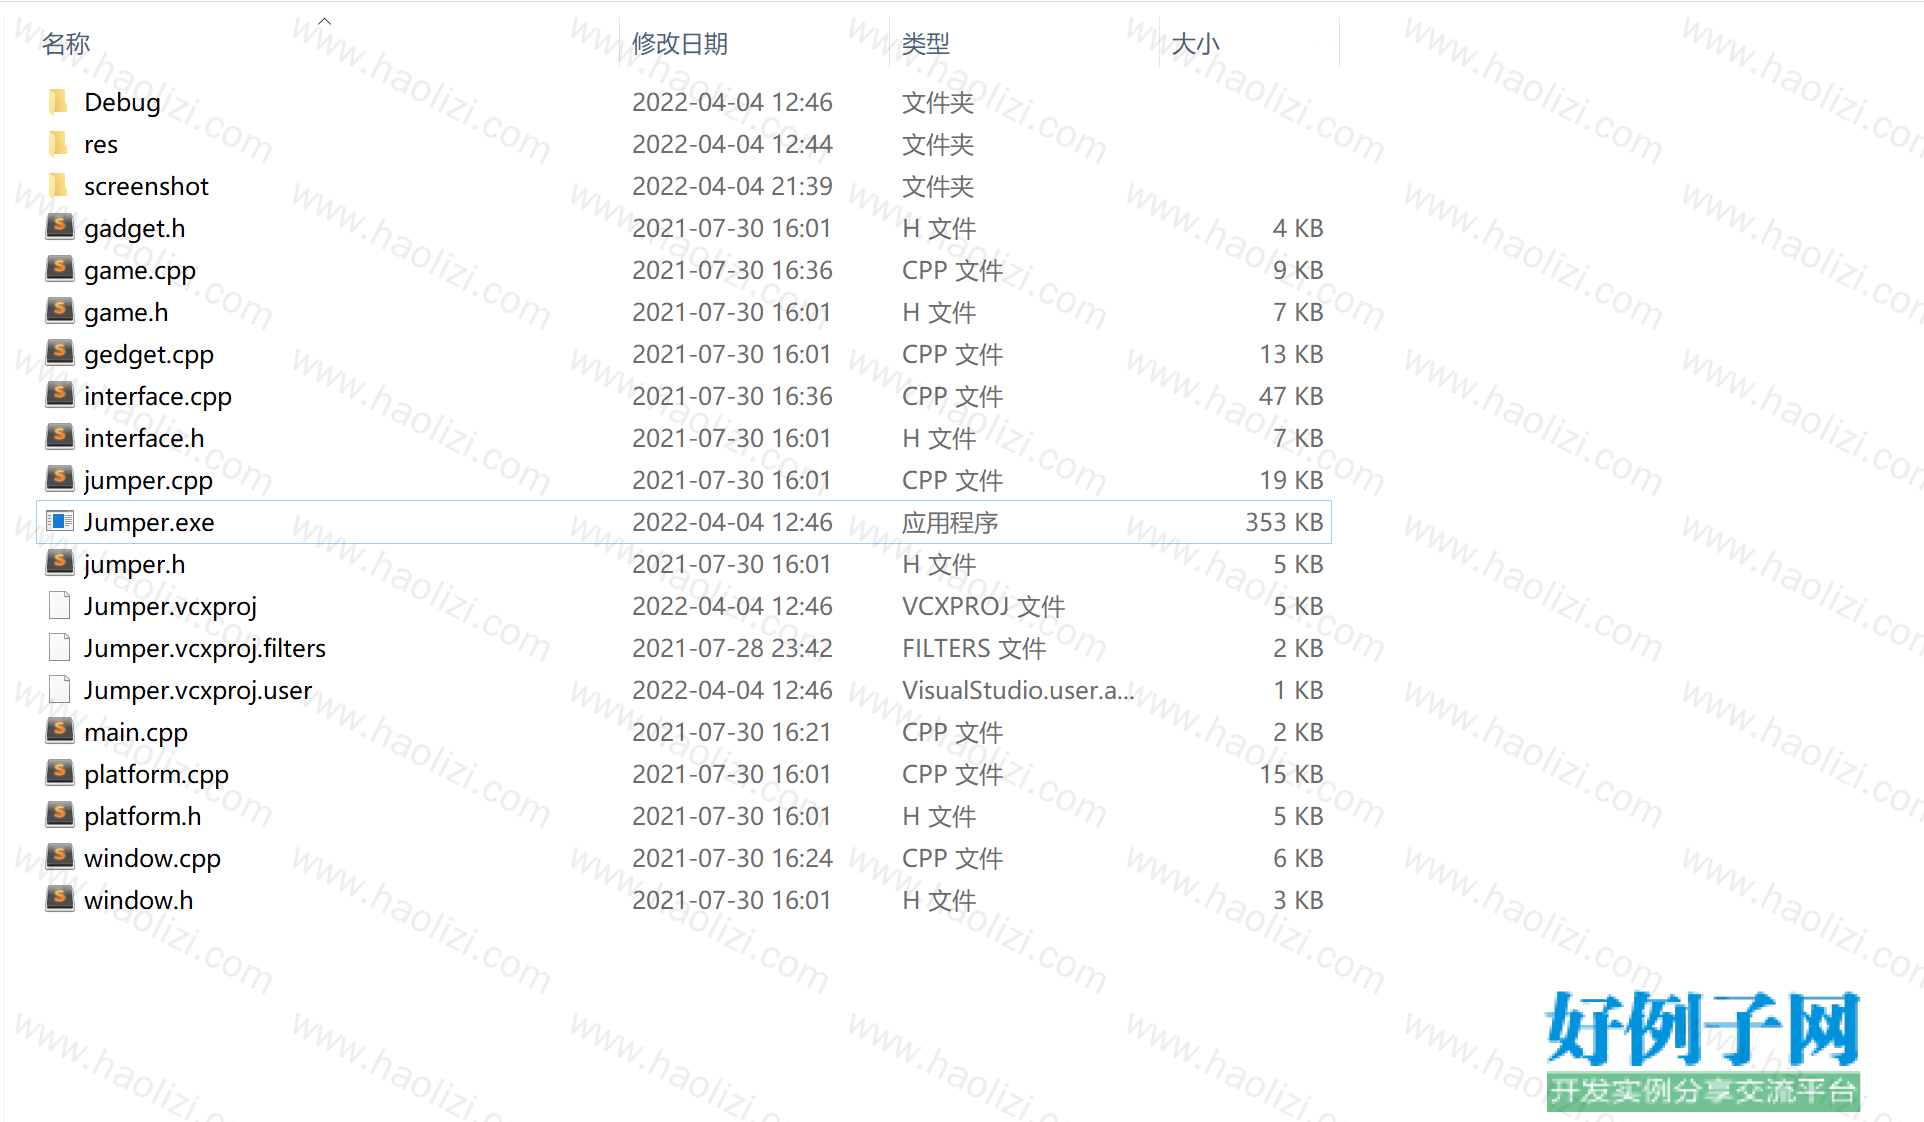Select the interface.cpp file icon

tap(60, 395)
